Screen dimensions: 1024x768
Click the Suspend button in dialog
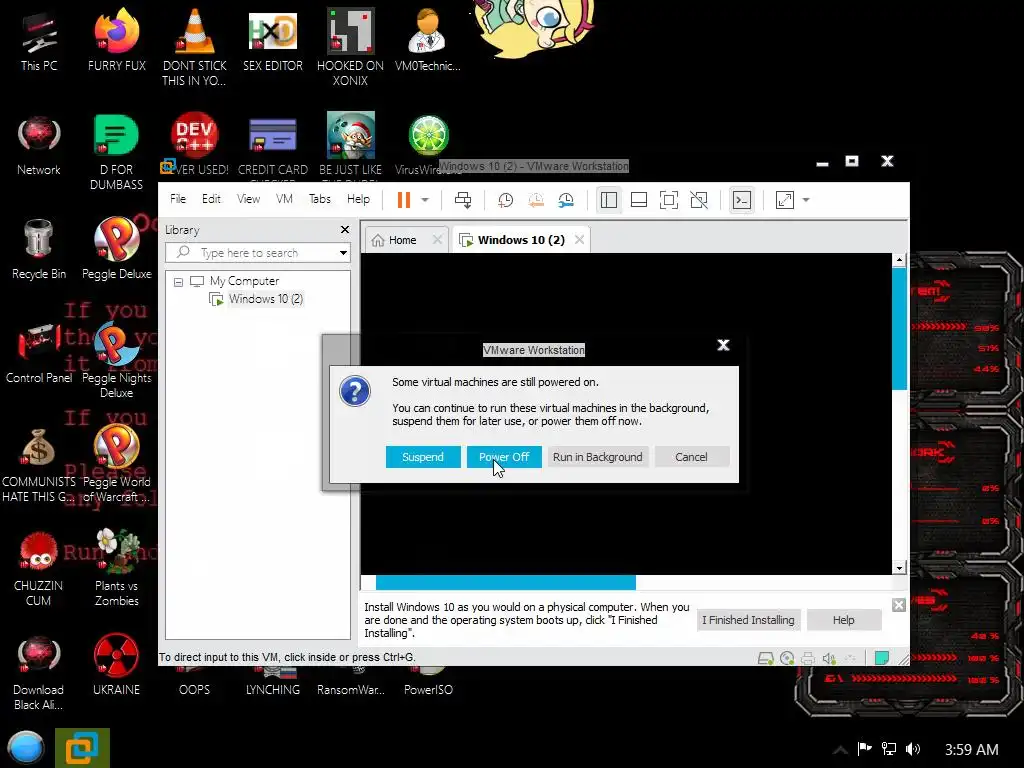[x=423, y=457]
